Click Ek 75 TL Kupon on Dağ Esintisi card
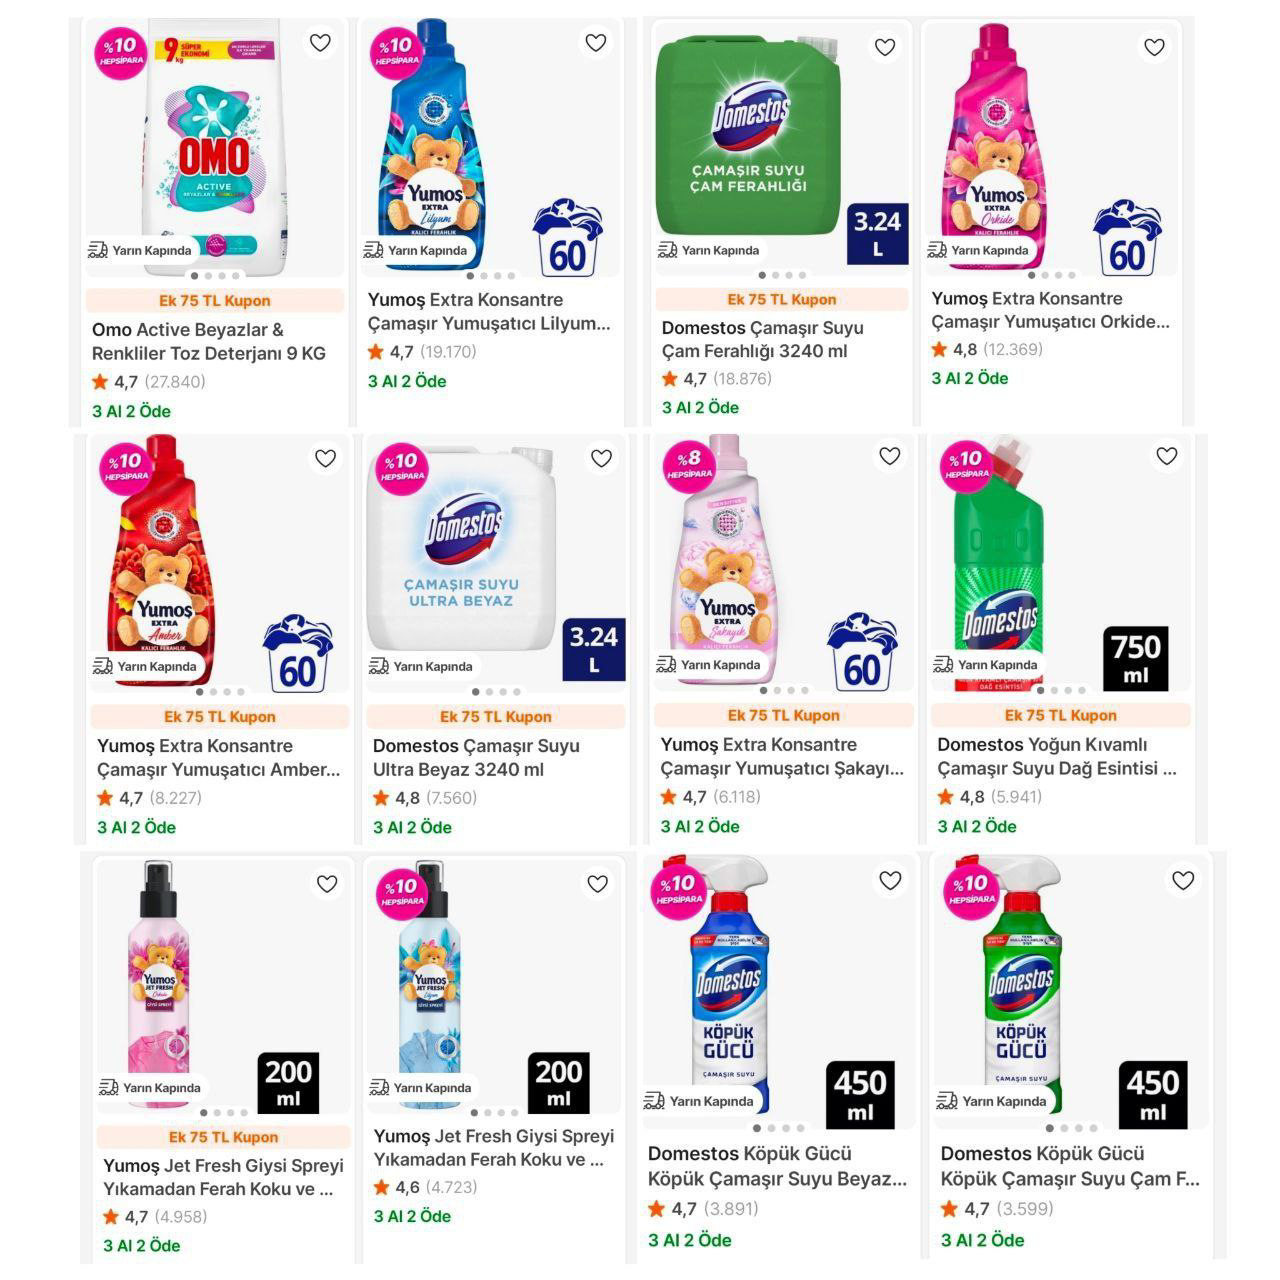 [1061, 715]
